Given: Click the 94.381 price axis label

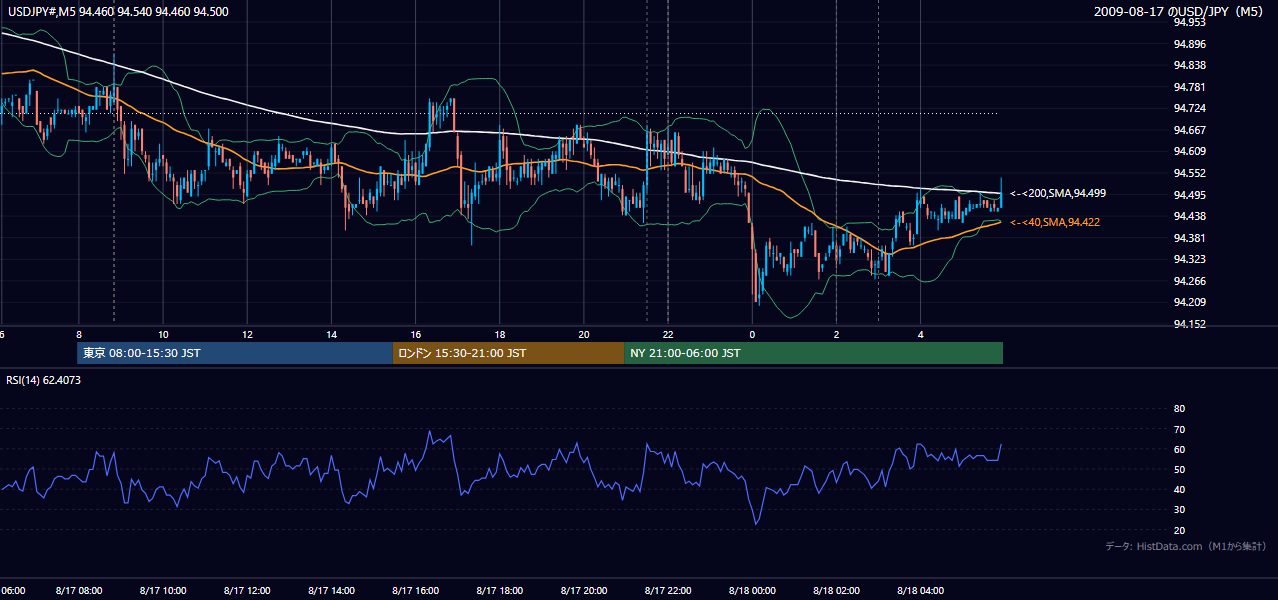Looking at the screenshot, I should [x=1190, y=238].
